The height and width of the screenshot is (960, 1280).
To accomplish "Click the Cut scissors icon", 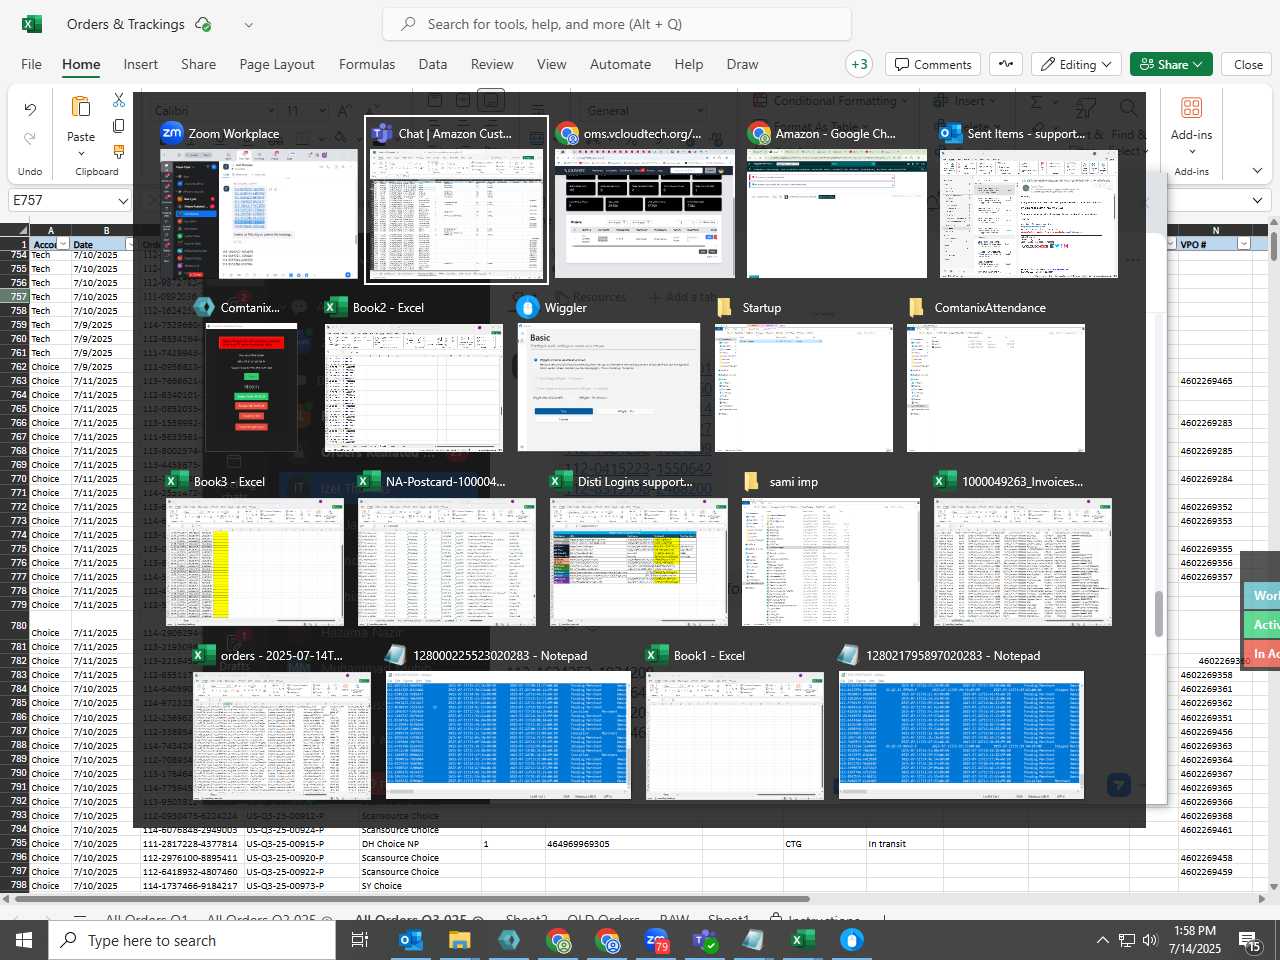I will [119, 100].
